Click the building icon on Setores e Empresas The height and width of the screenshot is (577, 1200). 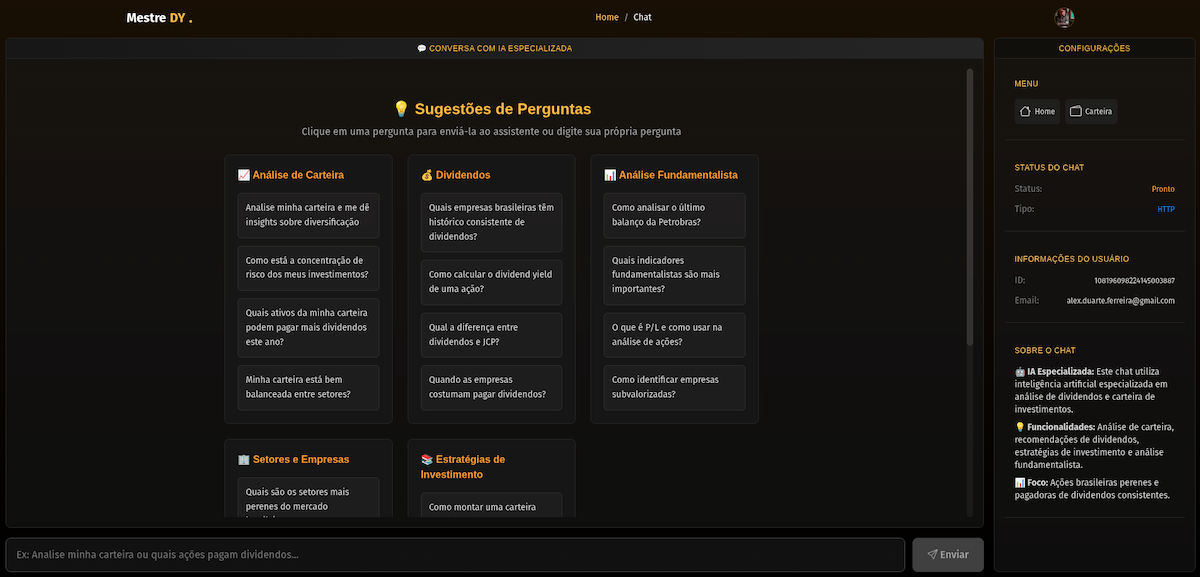click(243, 459)
